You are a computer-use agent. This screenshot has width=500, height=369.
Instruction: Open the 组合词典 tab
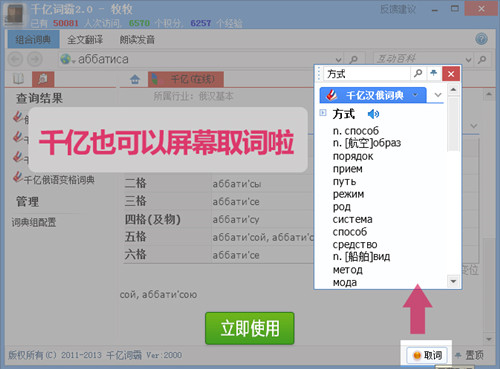point(33,39)
